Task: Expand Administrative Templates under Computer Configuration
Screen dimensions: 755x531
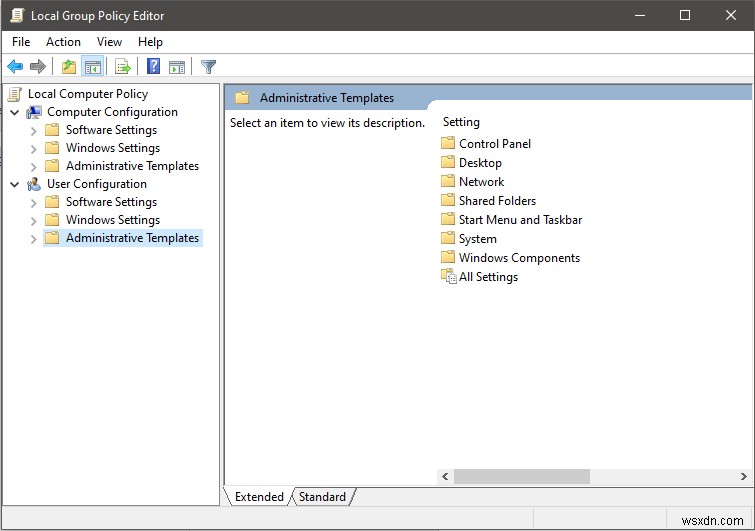Action: pyautogui.click(x=33, y=167)
